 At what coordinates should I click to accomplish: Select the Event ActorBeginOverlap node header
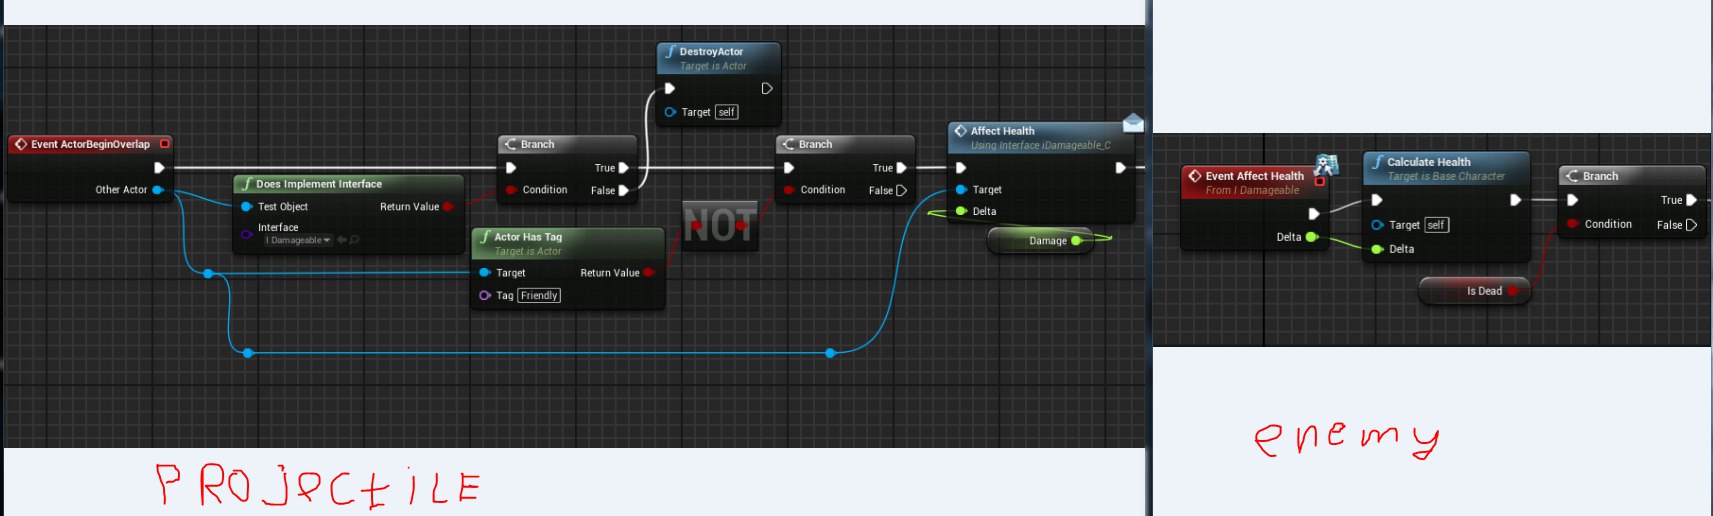pos(90,144)
